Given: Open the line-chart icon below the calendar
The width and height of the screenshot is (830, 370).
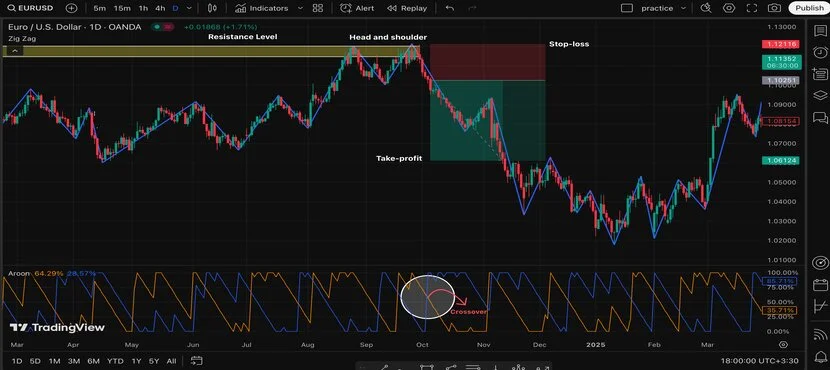Looking at the screenshot, I should (820, 306).
